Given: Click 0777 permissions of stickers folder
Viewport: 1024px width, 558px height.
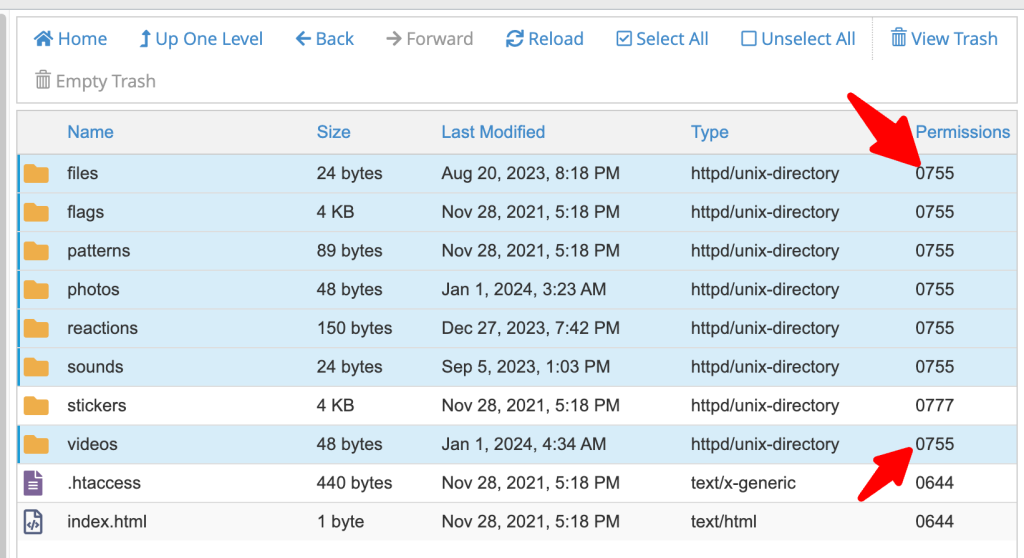Looking at the screenshot, I should click(x=935, y=405).
